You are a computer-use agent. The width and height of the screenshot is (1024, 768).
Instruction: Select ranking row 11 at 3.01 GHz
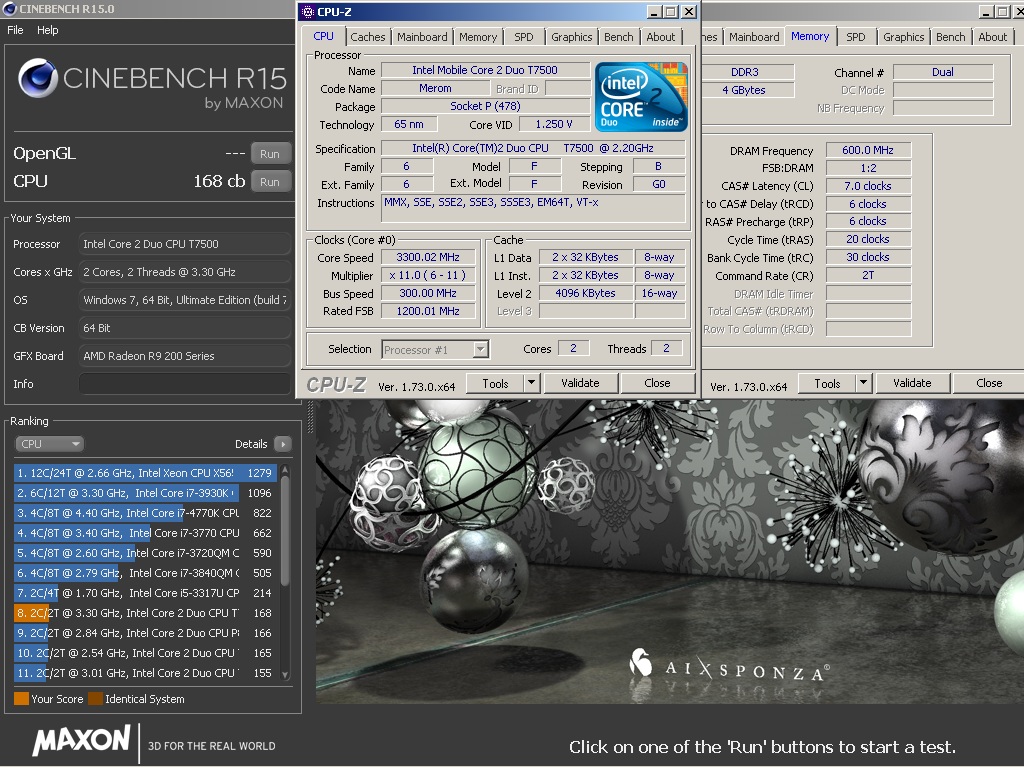[145, 673]
